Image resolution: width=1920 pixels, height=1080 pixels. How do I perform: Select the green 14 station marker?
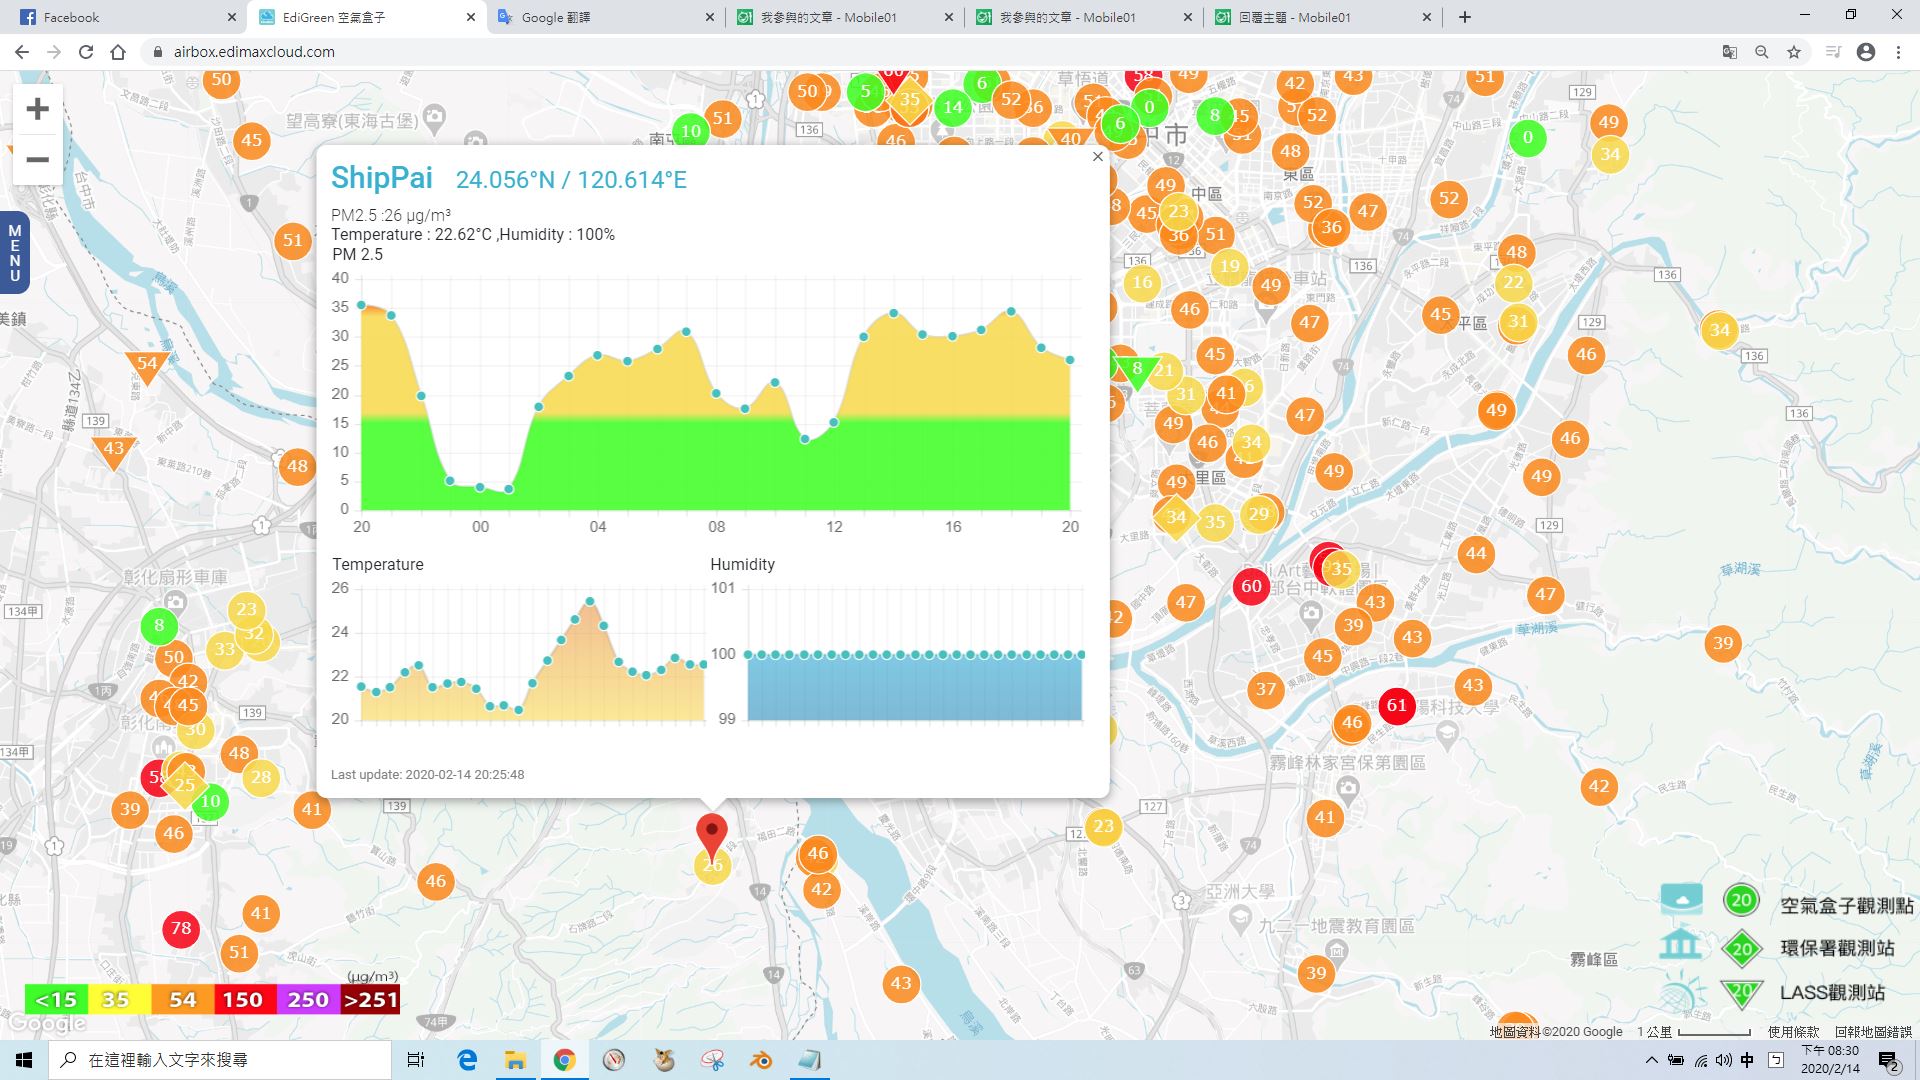pos(953,107)
